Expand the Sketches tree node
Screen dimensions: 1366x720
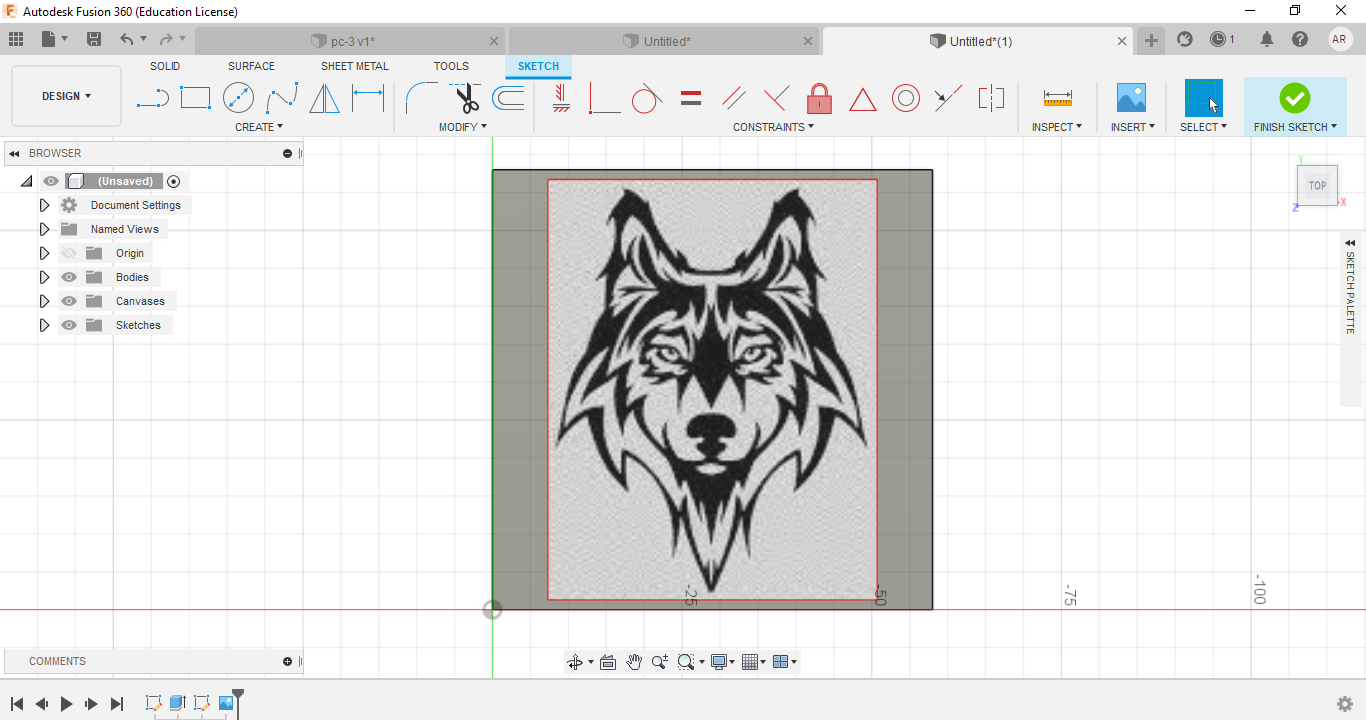44,325
